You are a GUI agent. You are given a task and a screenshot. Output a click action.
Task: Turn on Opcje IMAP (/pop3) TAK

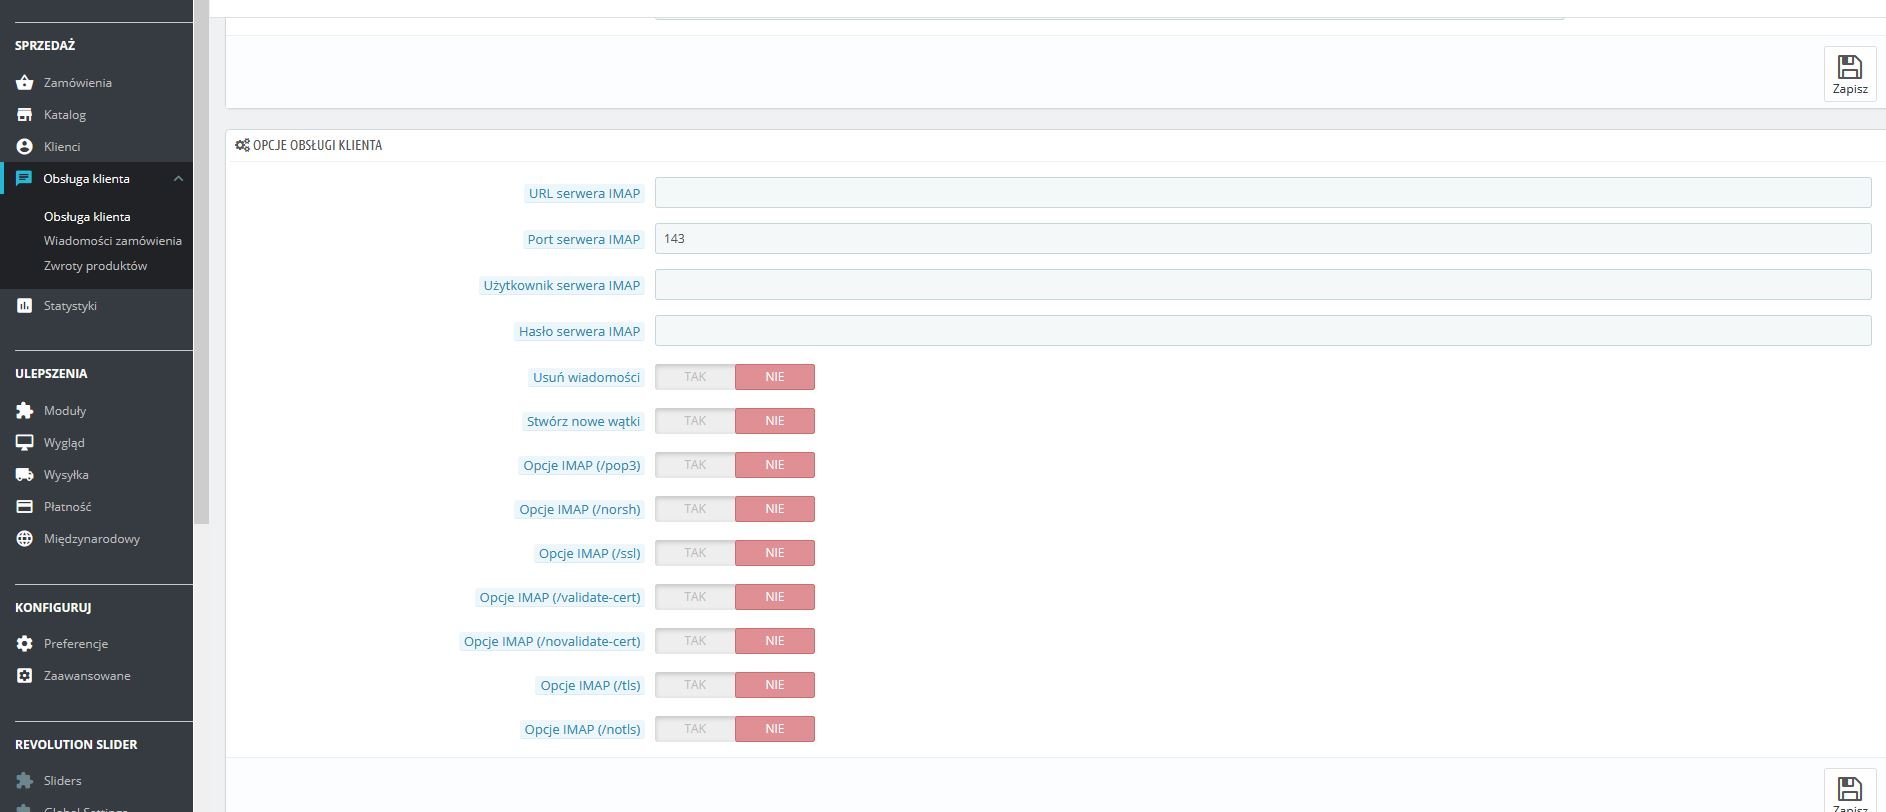coord(695,465)
